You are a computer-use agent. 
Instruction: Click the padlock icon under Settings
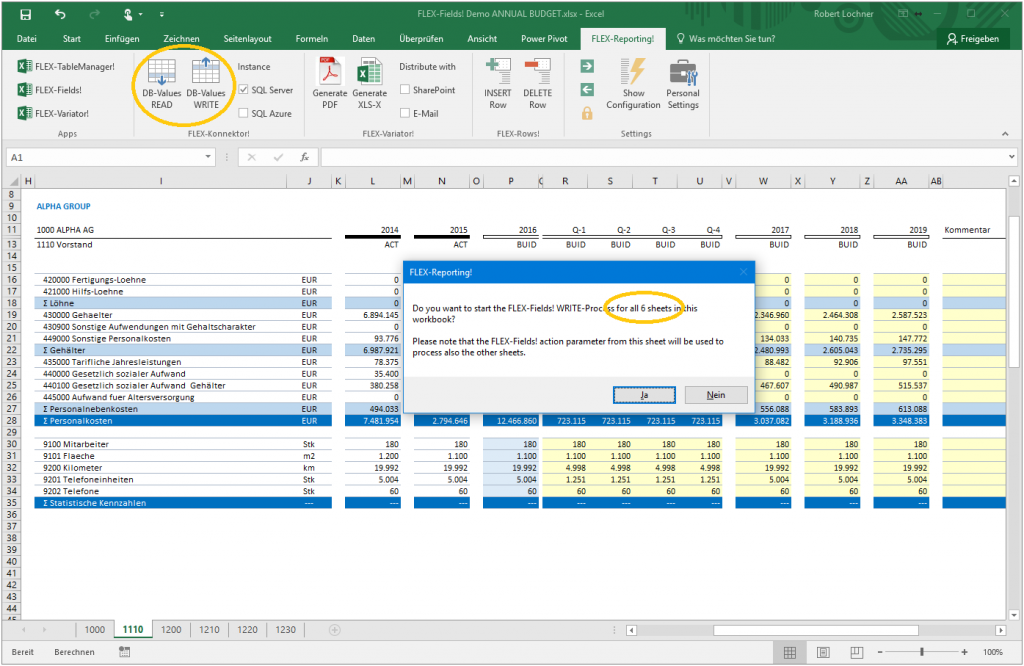[x=585, y=113]
